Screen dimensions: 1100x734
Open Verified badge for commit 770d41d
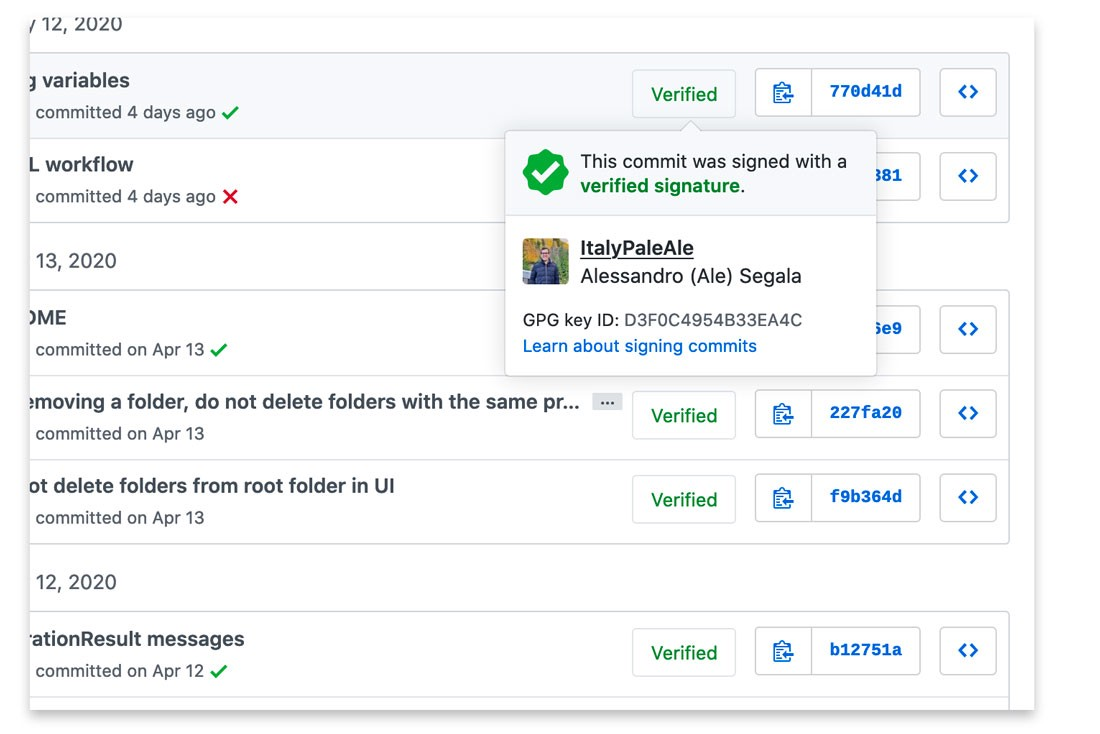[x=684, y=94]
